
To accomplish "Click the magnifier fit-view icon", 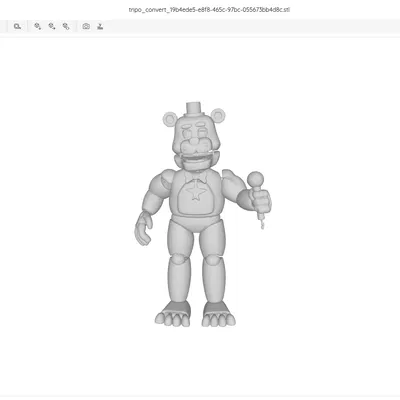I will [x=17, y=26].
